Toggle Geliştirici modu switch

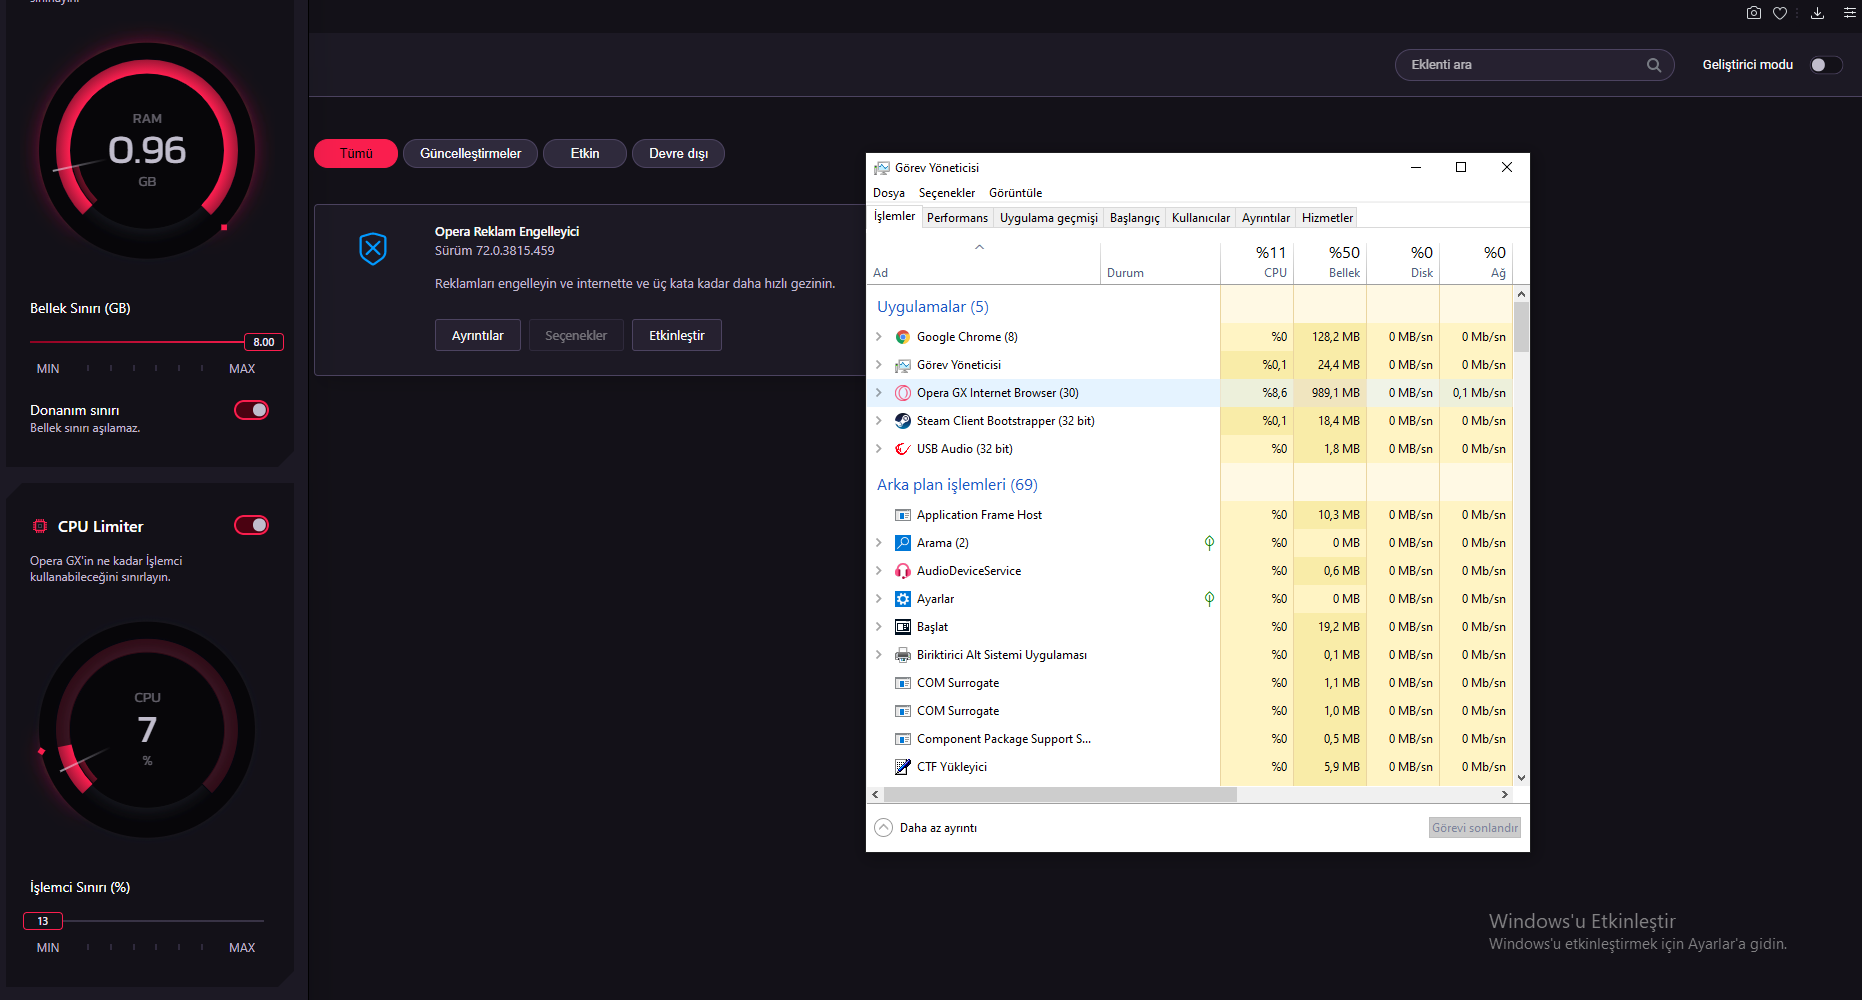pyautogui.click(x=1825, y=65)
